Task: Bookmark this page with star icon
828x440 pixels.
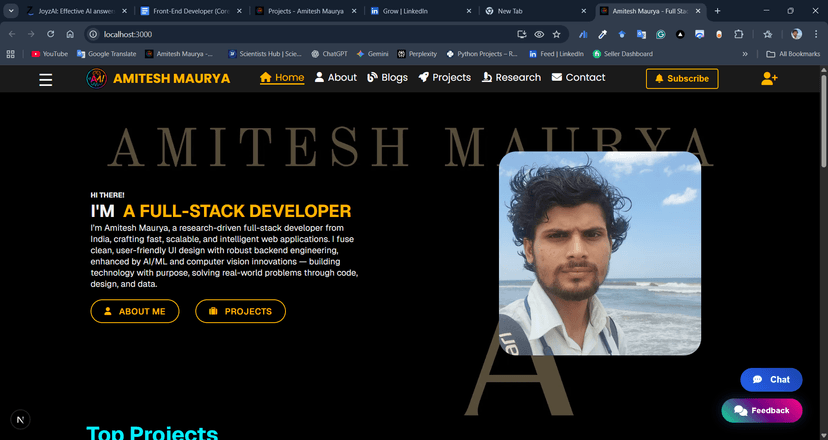Action: click(x=557, y=34)
